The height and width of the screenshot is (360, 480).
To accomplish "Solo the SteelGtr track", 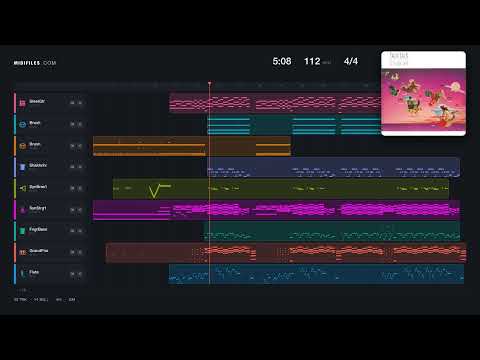I will pyautogui.click(x=80, y=103).
